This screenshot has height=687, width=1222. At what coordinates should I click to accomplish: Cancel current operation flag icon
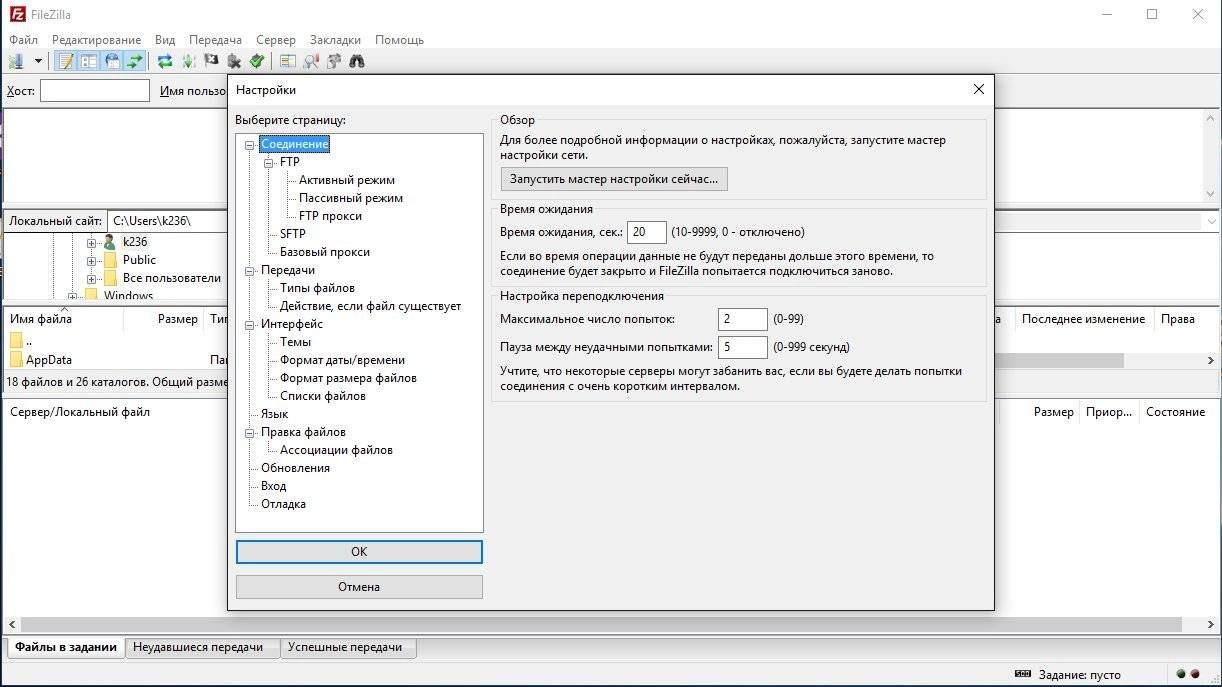click(211, 61)
